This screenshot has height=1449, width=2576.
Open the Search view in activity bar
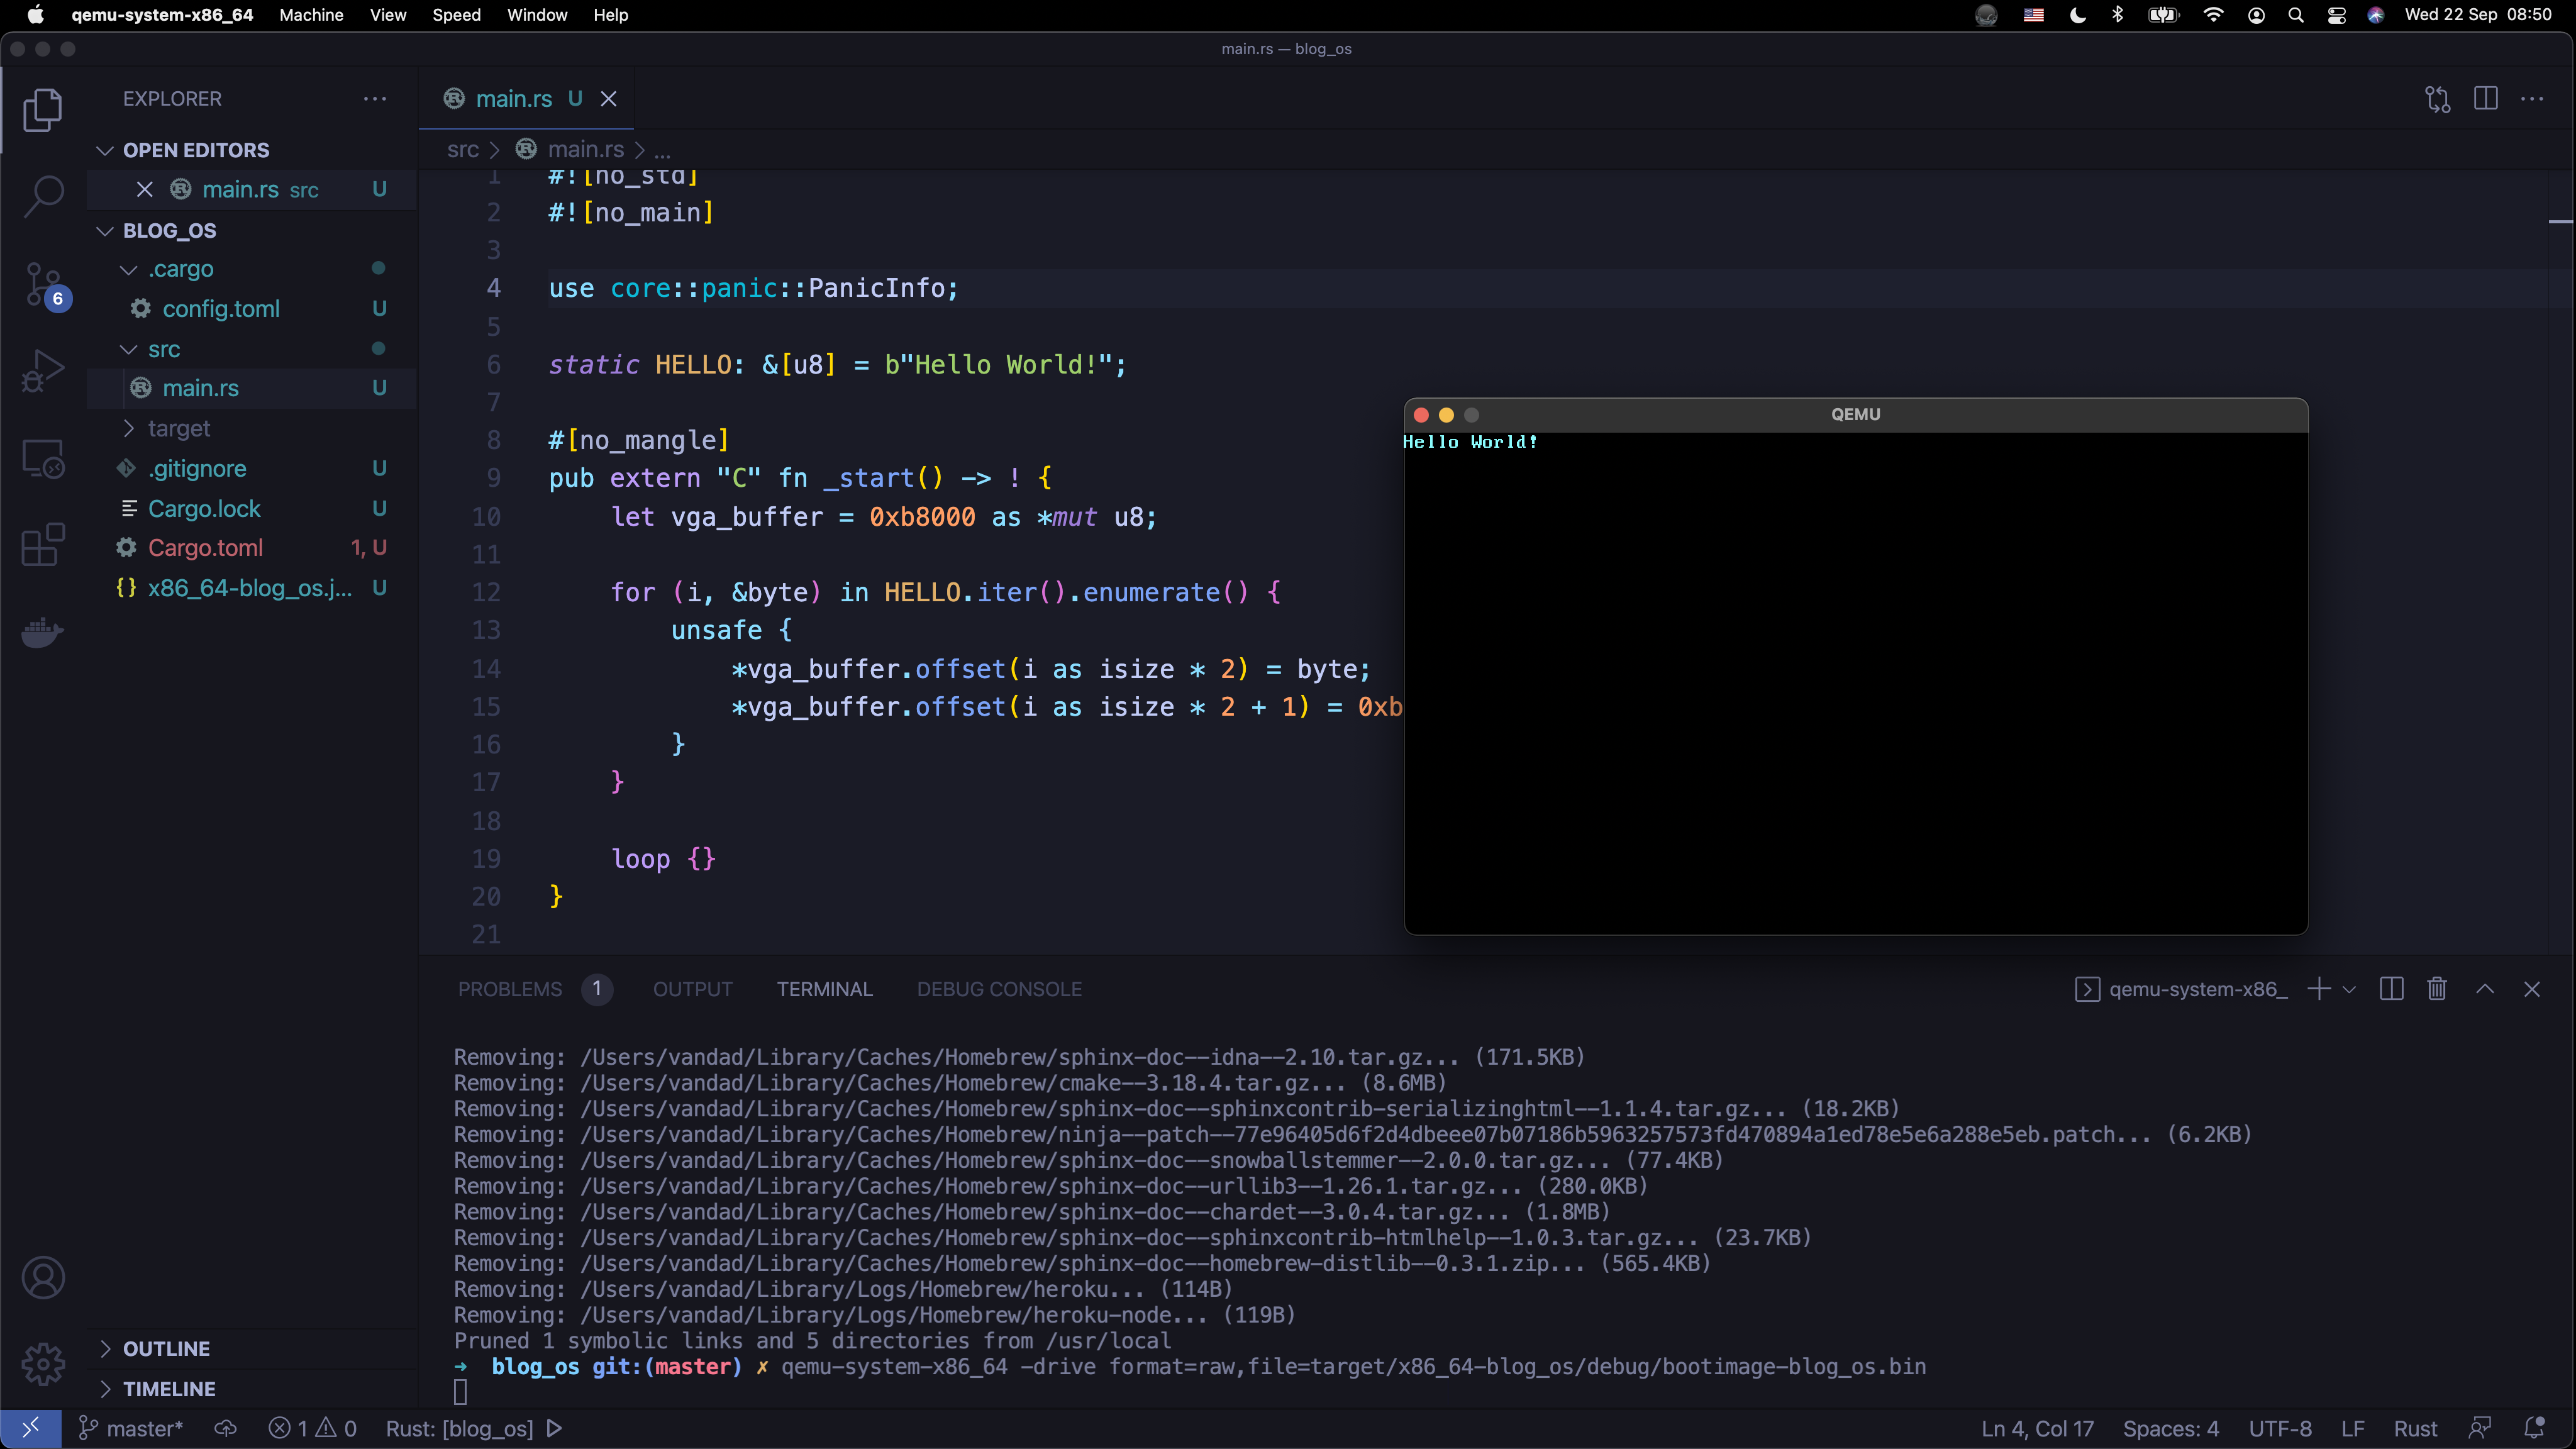43,195
